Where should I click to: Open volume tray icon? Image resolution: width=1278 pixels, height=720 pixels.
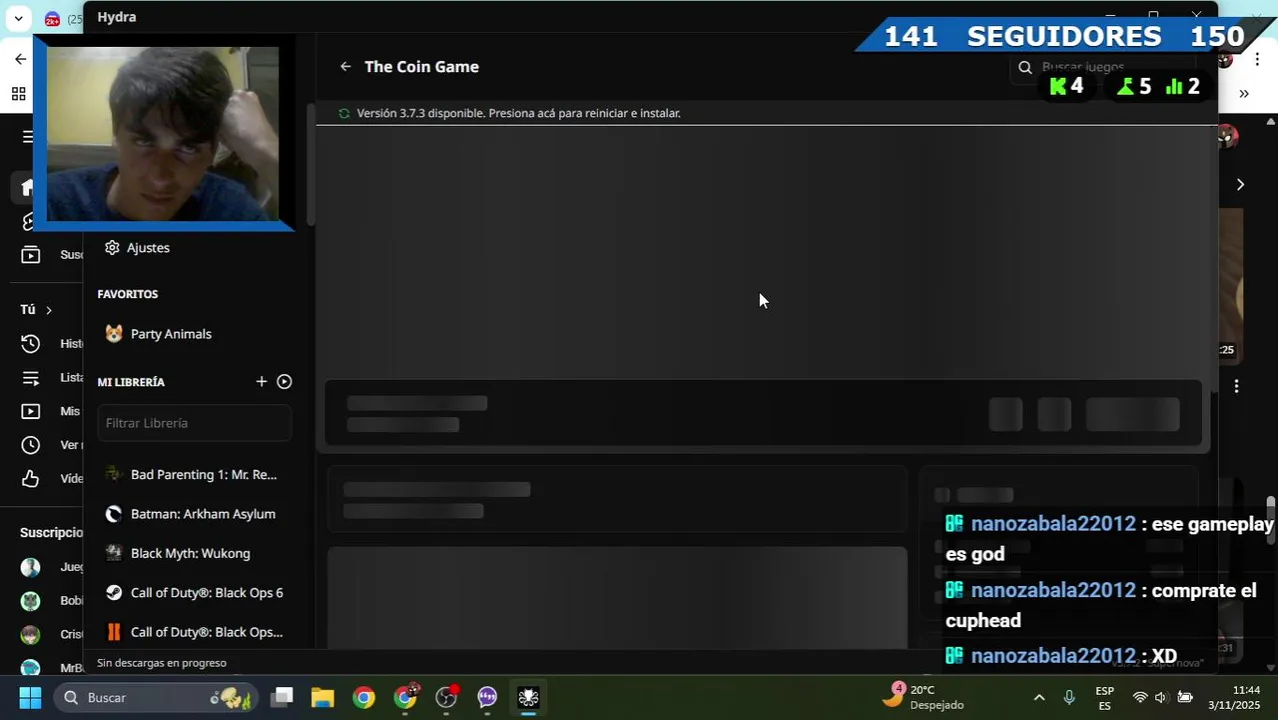pos(1161,698)
